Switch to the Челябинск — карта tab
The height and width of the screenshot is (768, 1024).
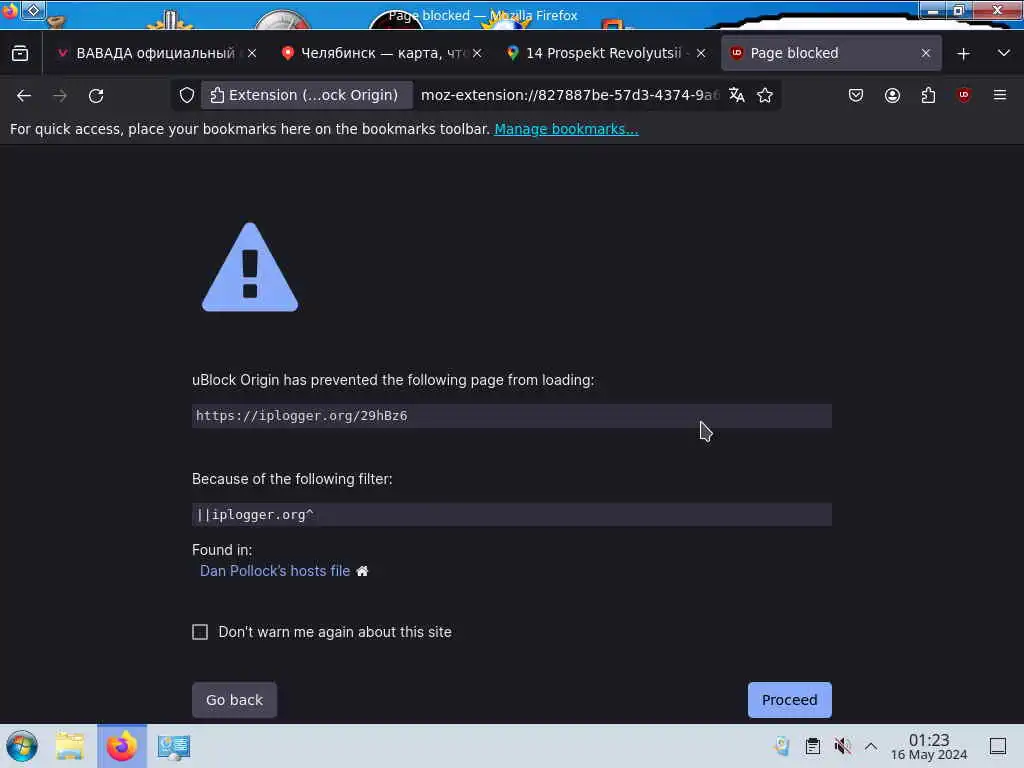[380, 53]
